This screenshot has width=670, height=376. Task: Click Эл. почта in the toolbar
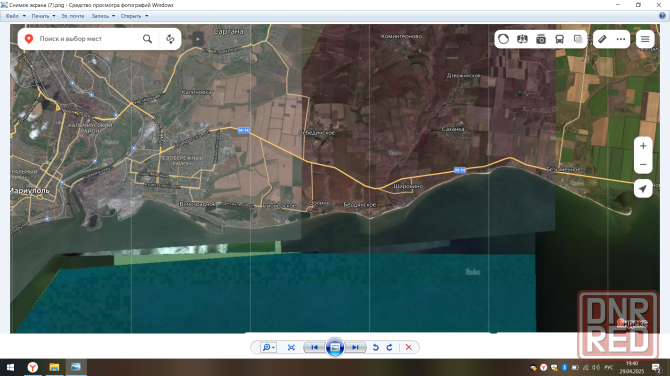[73, 16]
